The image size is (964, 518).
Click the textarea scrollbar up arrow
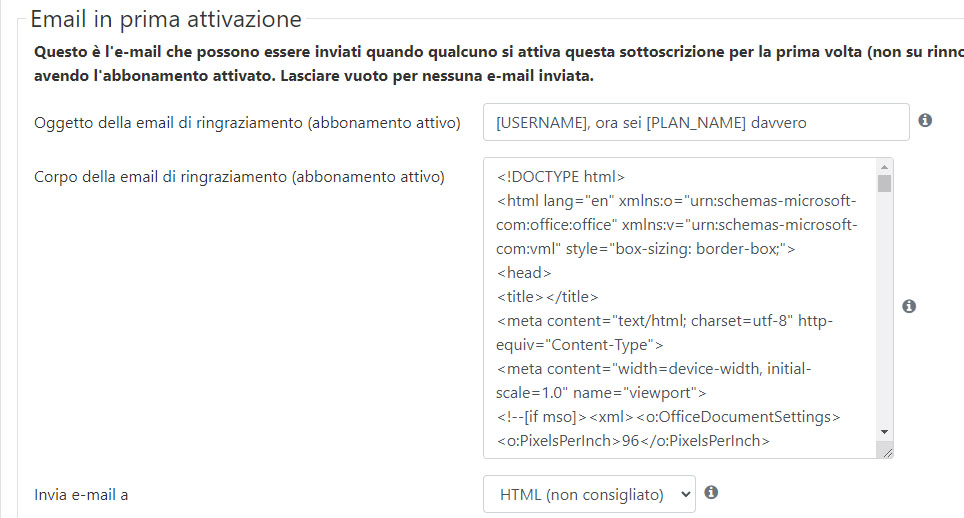(884, 167)
